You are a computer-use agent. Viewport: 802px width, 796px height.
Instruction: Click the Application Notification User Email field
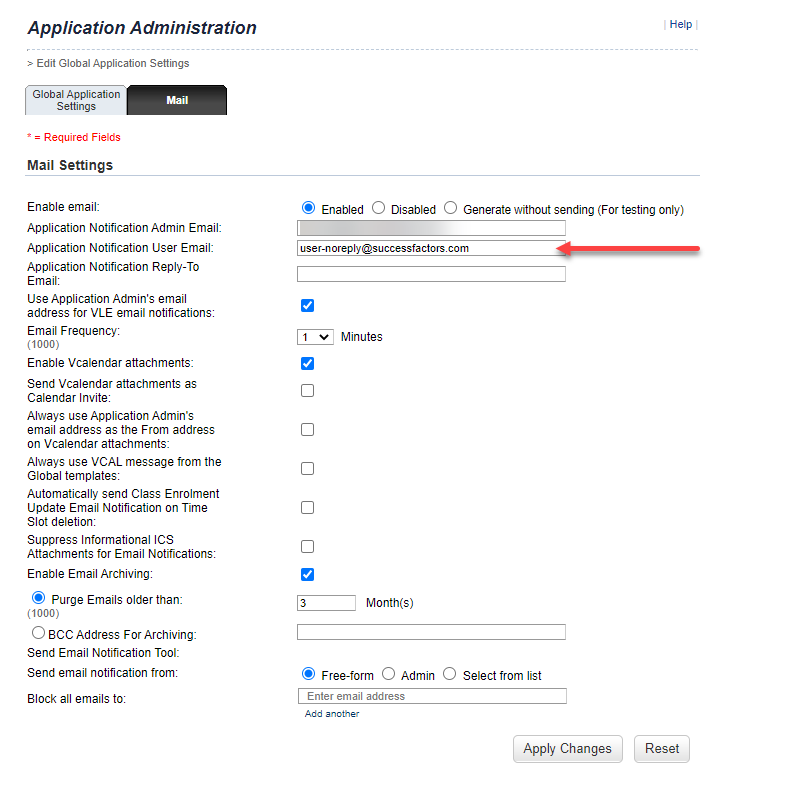431,248
